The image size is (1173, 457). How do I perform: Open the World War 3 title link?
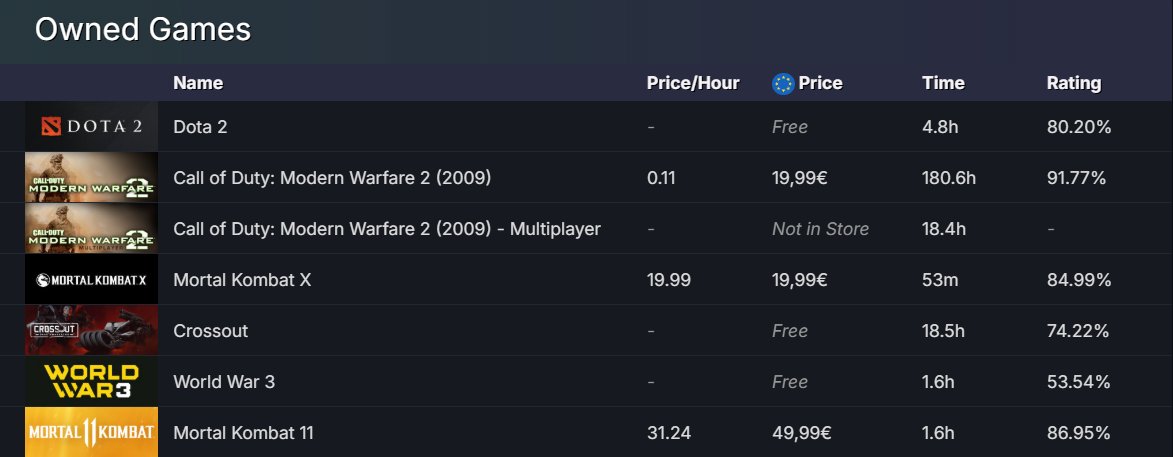coord(224,381)
